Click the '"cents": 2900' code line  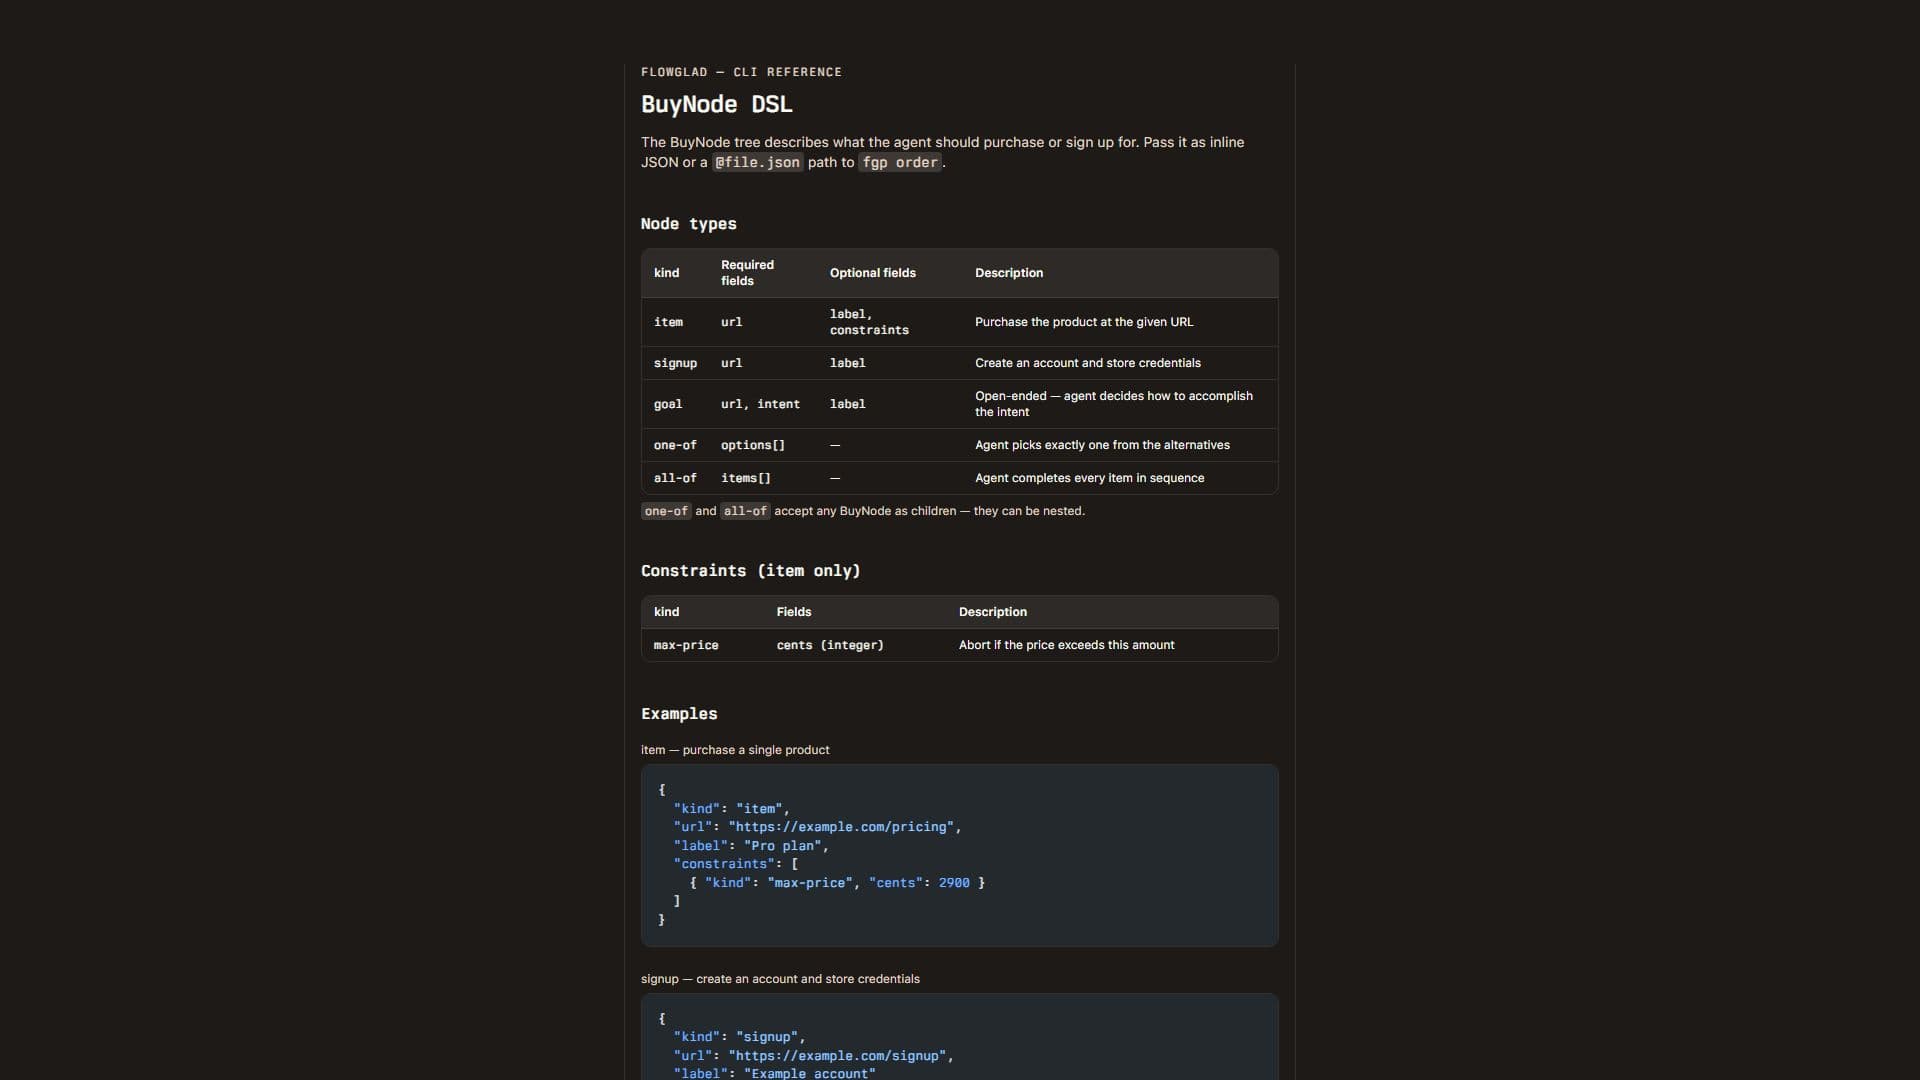pos(837,883)
